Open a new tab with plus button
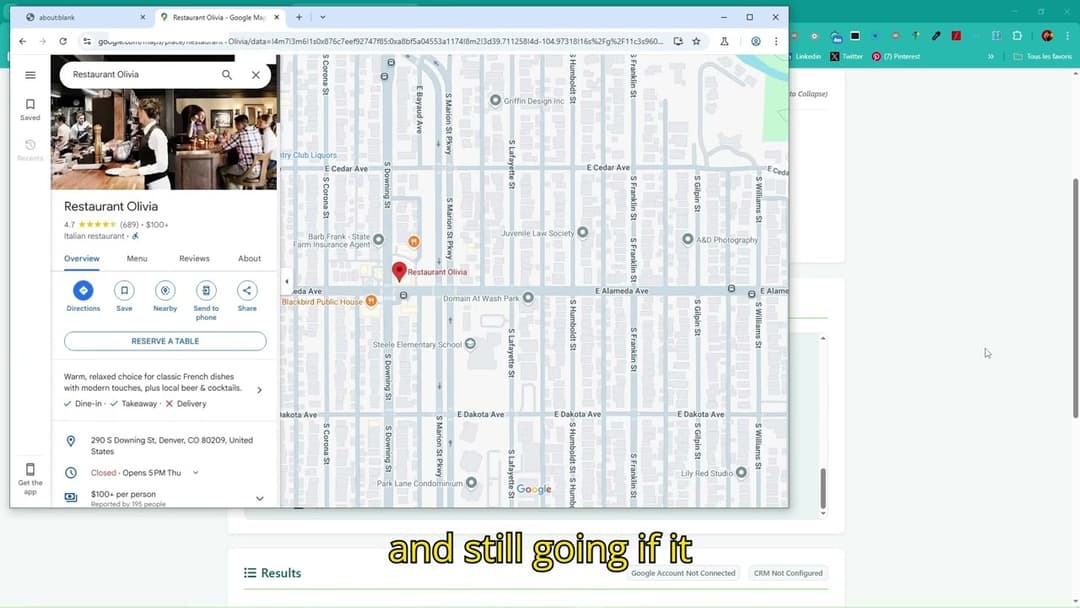1080x608 pixels. [x=299, y=17]
